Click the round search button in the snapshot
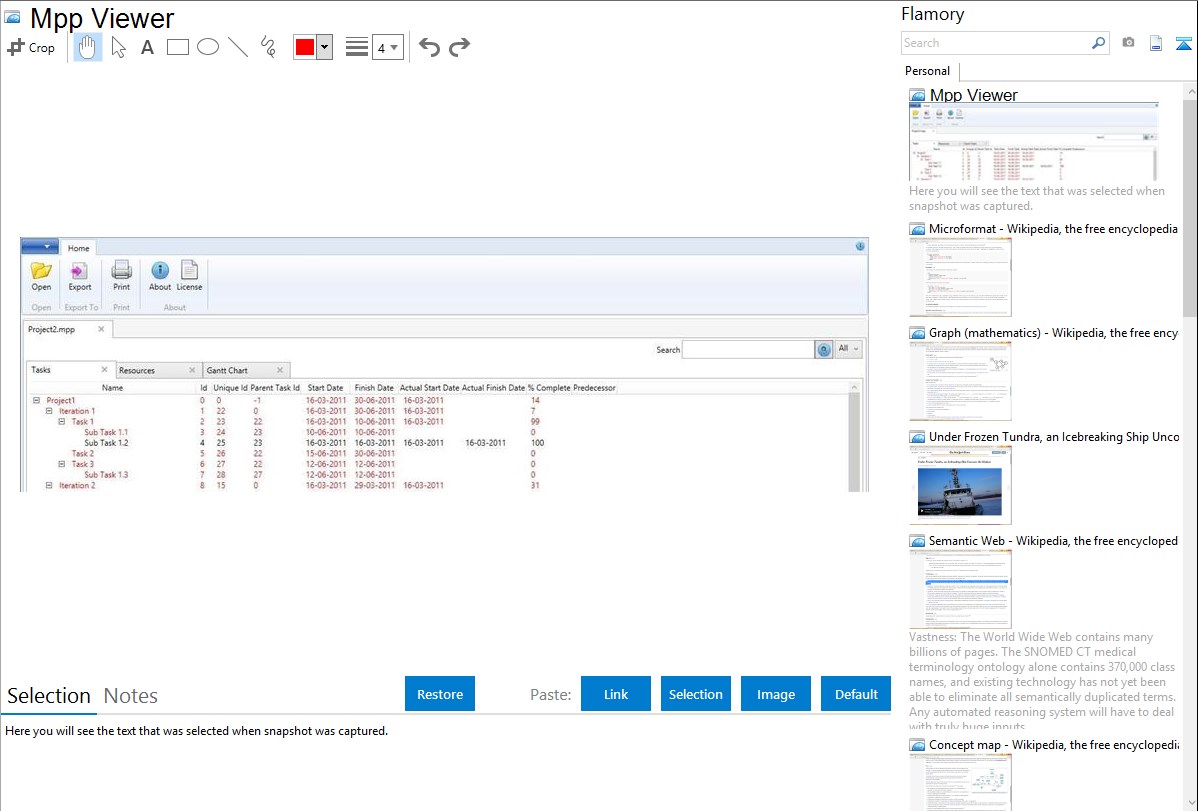 click(x=824, y=350)
